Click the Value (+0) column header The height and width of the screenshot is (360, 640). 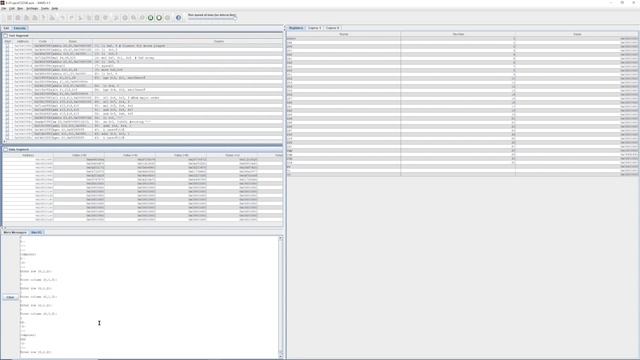(x=79, y=155)
